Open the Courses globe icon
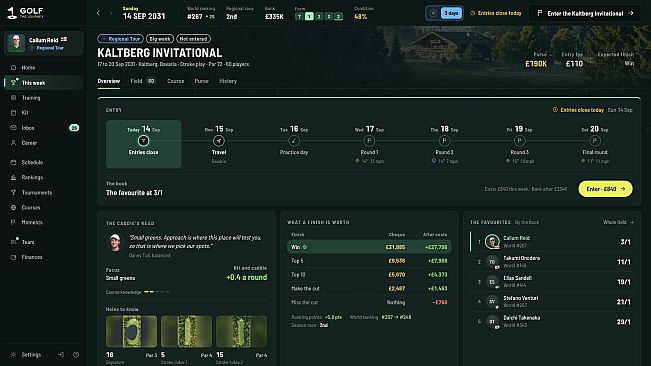Screen dimensions: 651x366 [x=13, y=207]
